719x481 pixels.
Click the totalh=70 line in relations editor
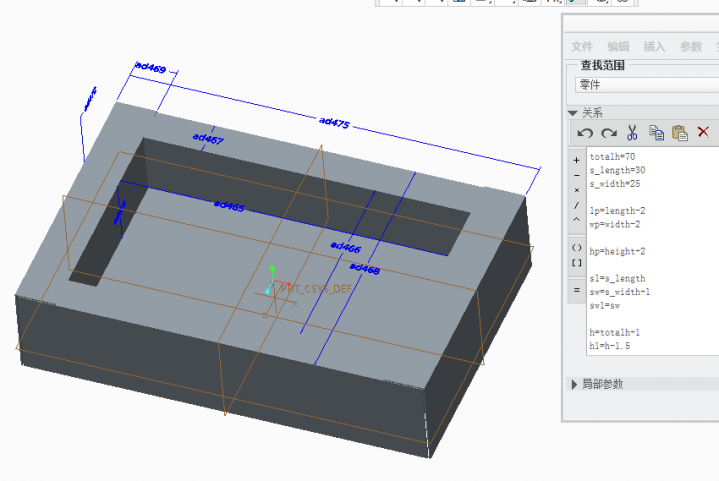pos(612,157)
